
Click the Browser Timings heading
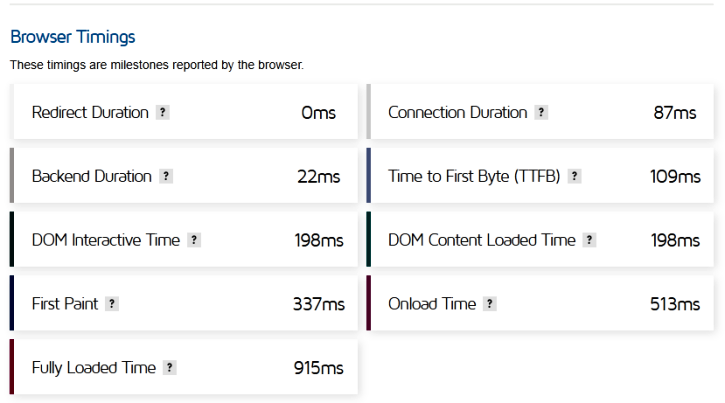[x=73, y=37]
